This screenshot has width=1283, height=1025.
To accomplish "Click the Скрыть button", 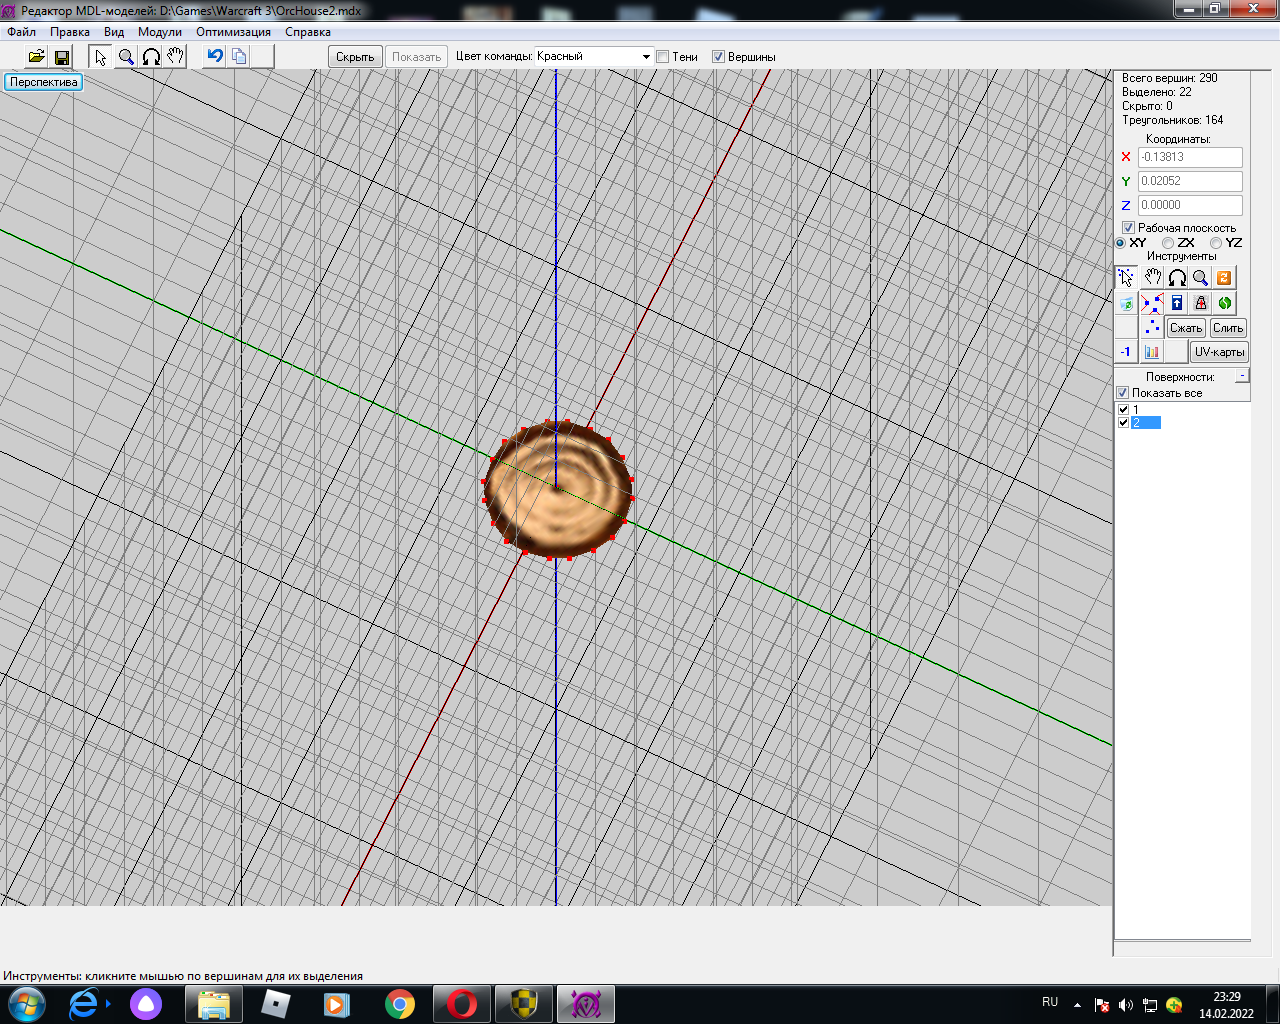I will tap(355, 57).
